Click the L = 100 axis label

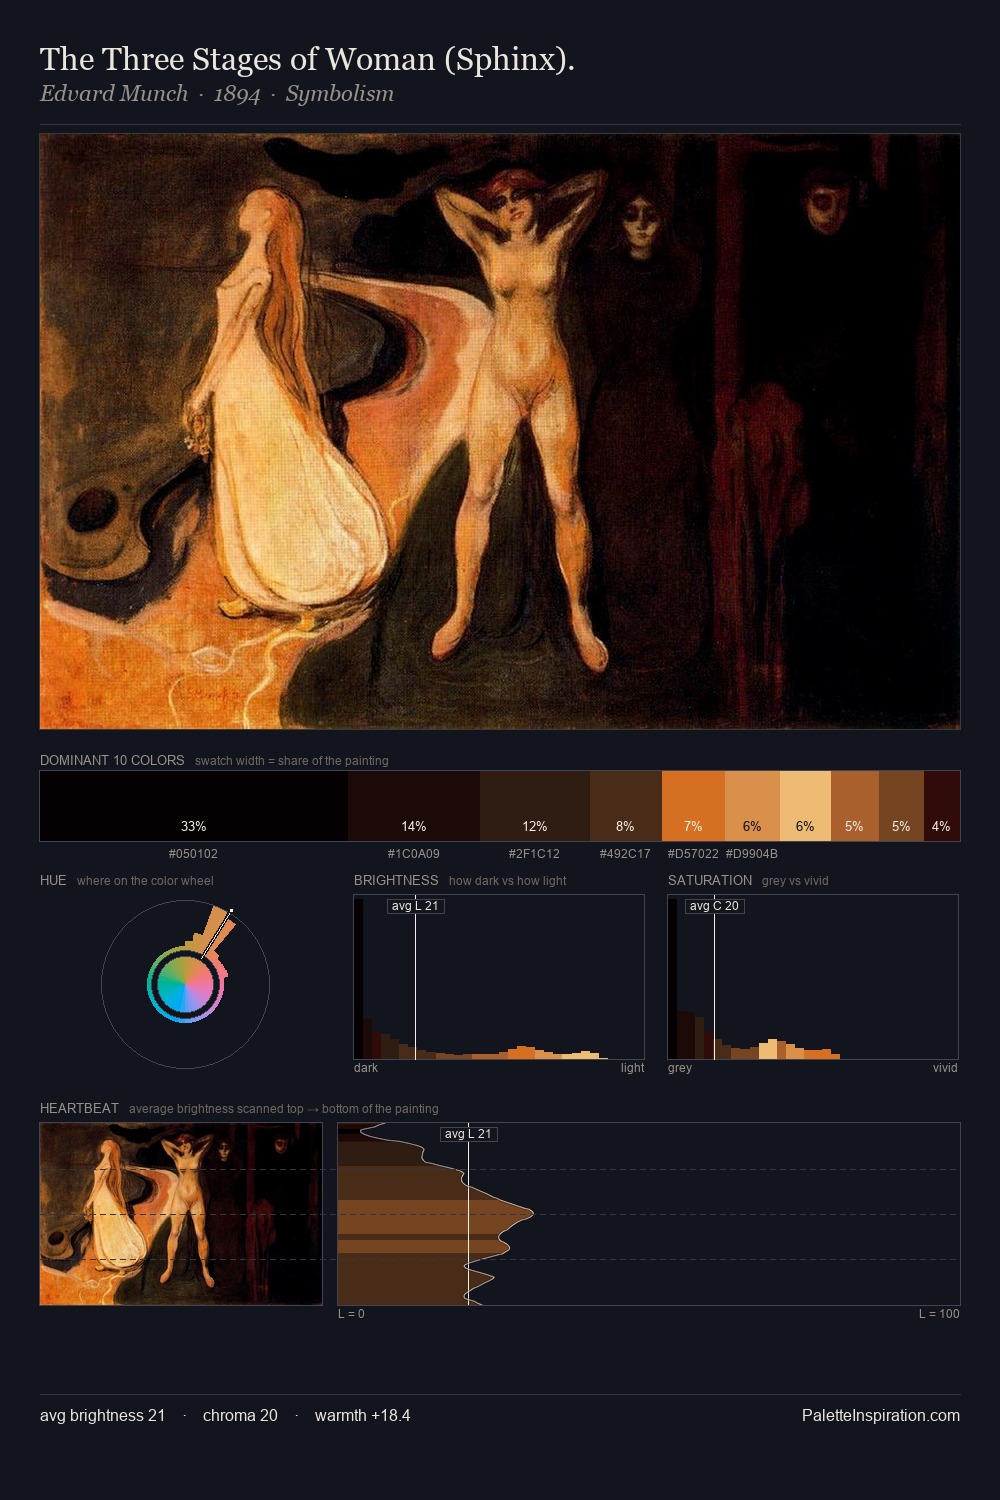point(939,1314)
